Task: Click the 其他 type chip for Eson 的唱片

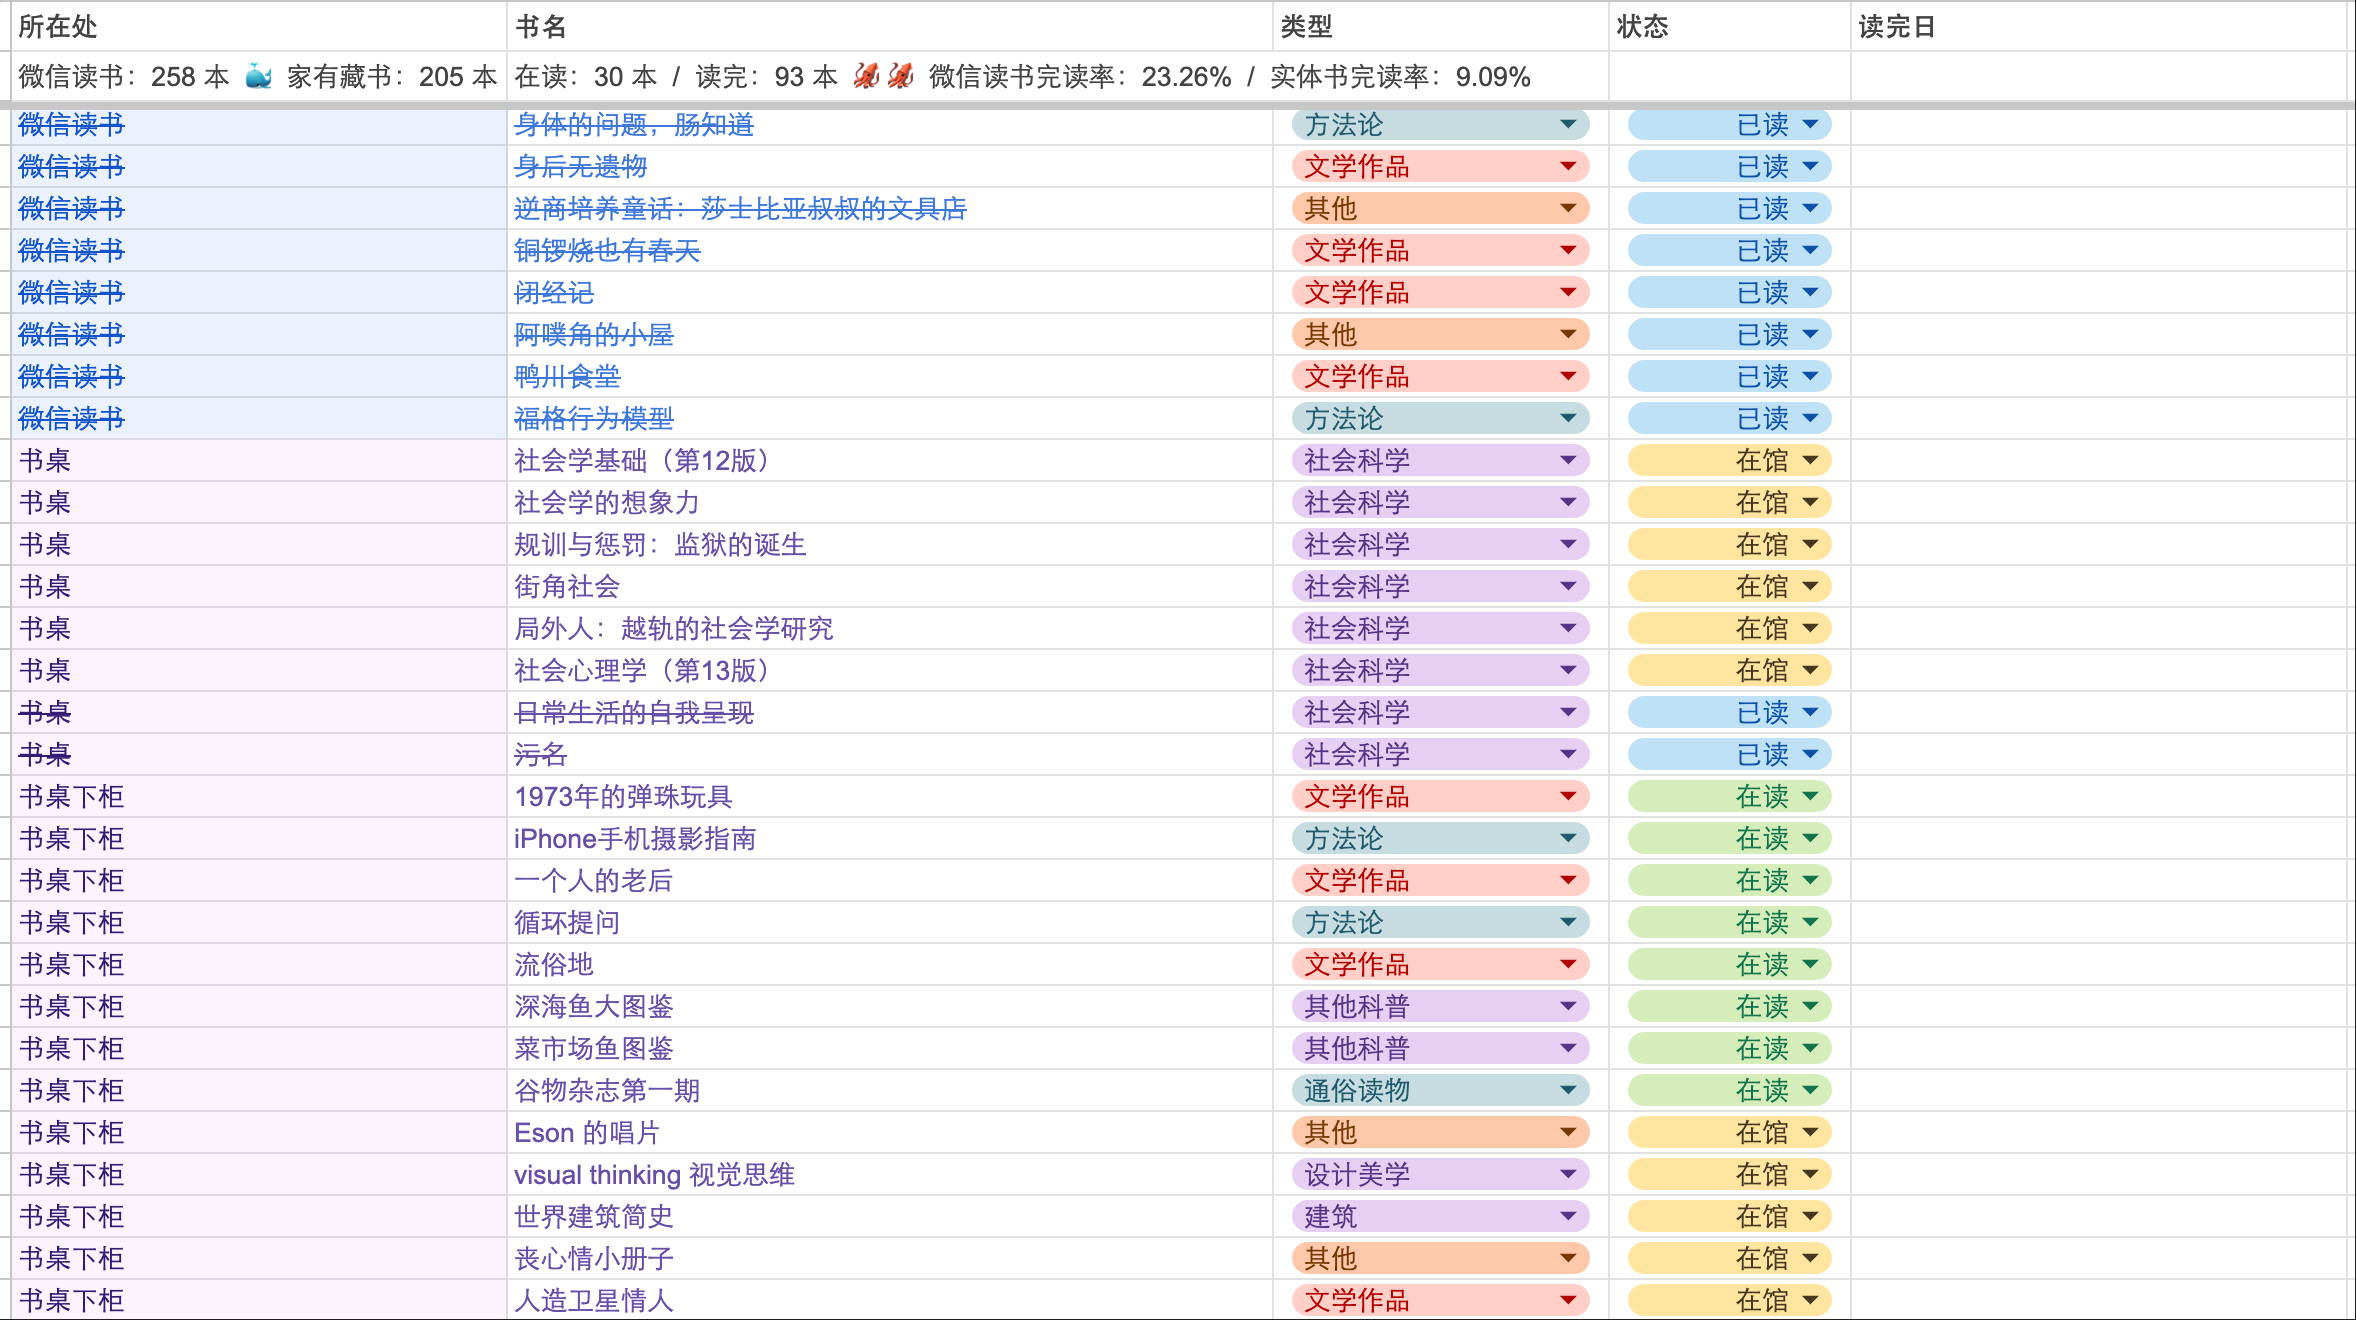Action: pos(1440,1133)
